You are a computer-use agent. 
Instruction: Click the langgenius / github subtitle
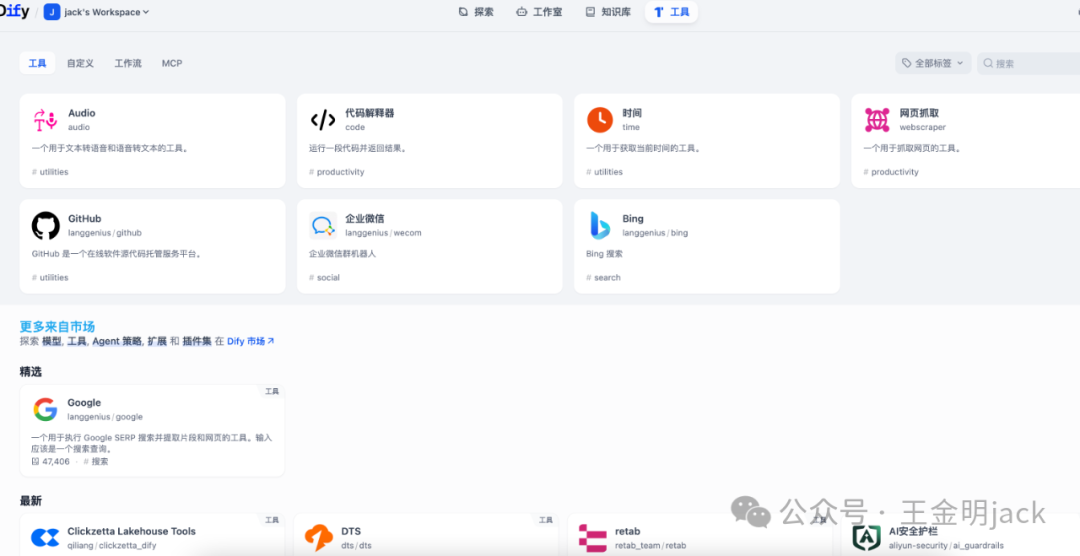tap(105, 233)
